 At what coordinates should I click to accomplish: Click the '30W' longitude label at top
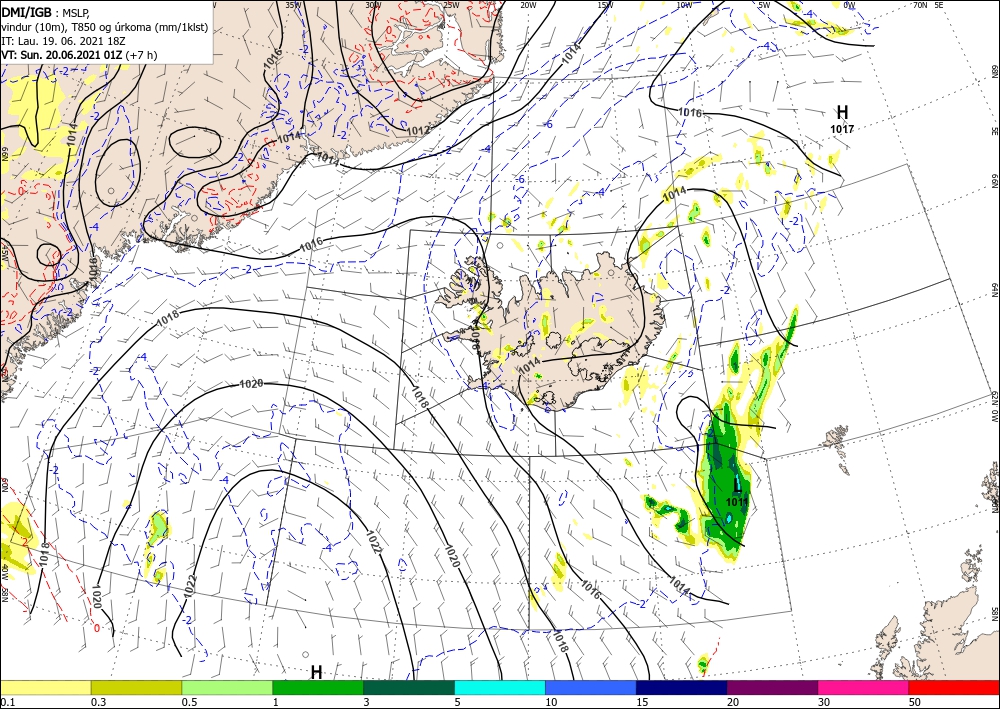coord(373,5)
